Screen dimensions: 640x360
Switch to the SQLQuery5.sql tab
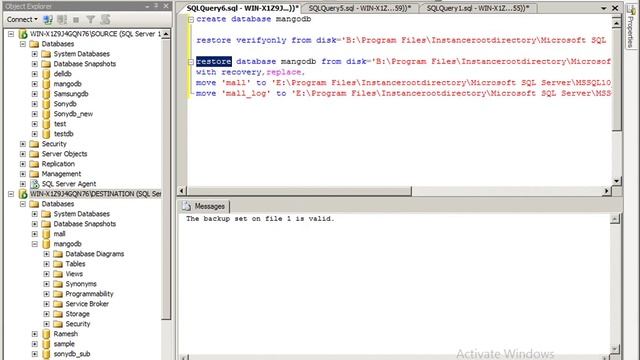click(360, 8)
